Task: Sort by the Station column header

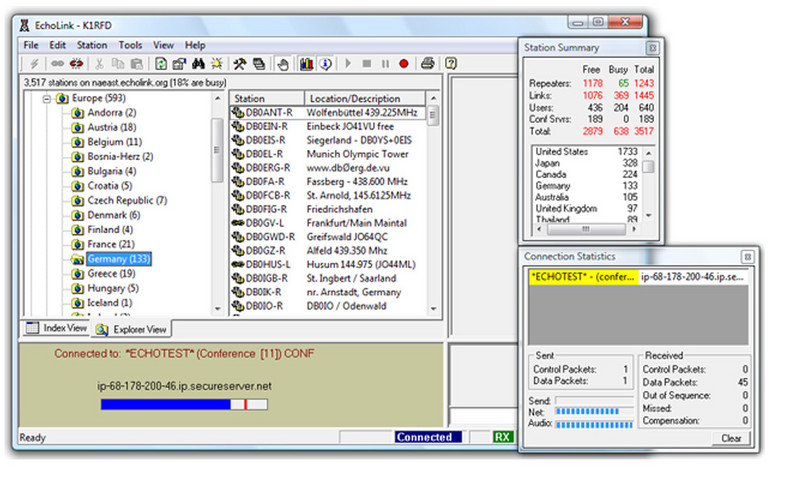Action: coord(267,98)
